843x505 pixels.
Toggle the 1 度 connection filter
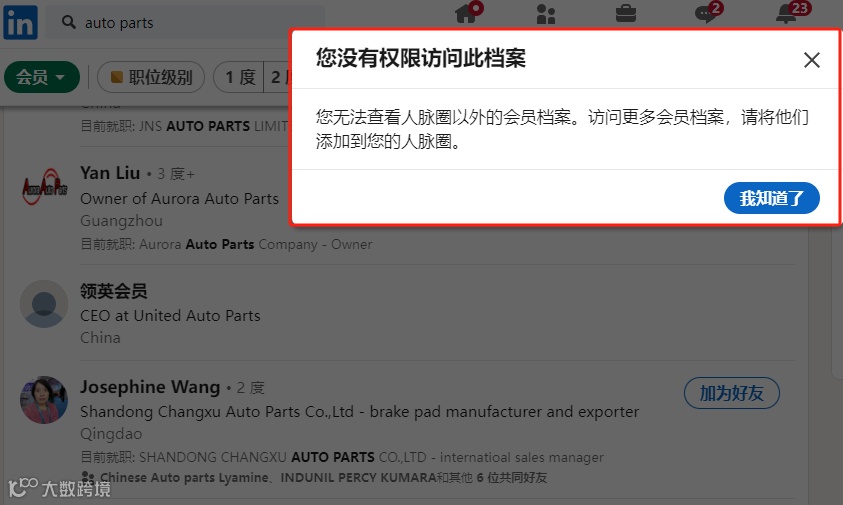click(x=239, y=77)
